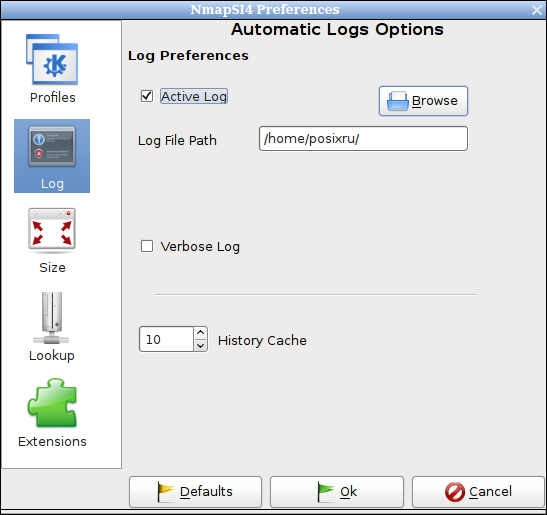Open the Extensions puzzle piece icon

52,403
